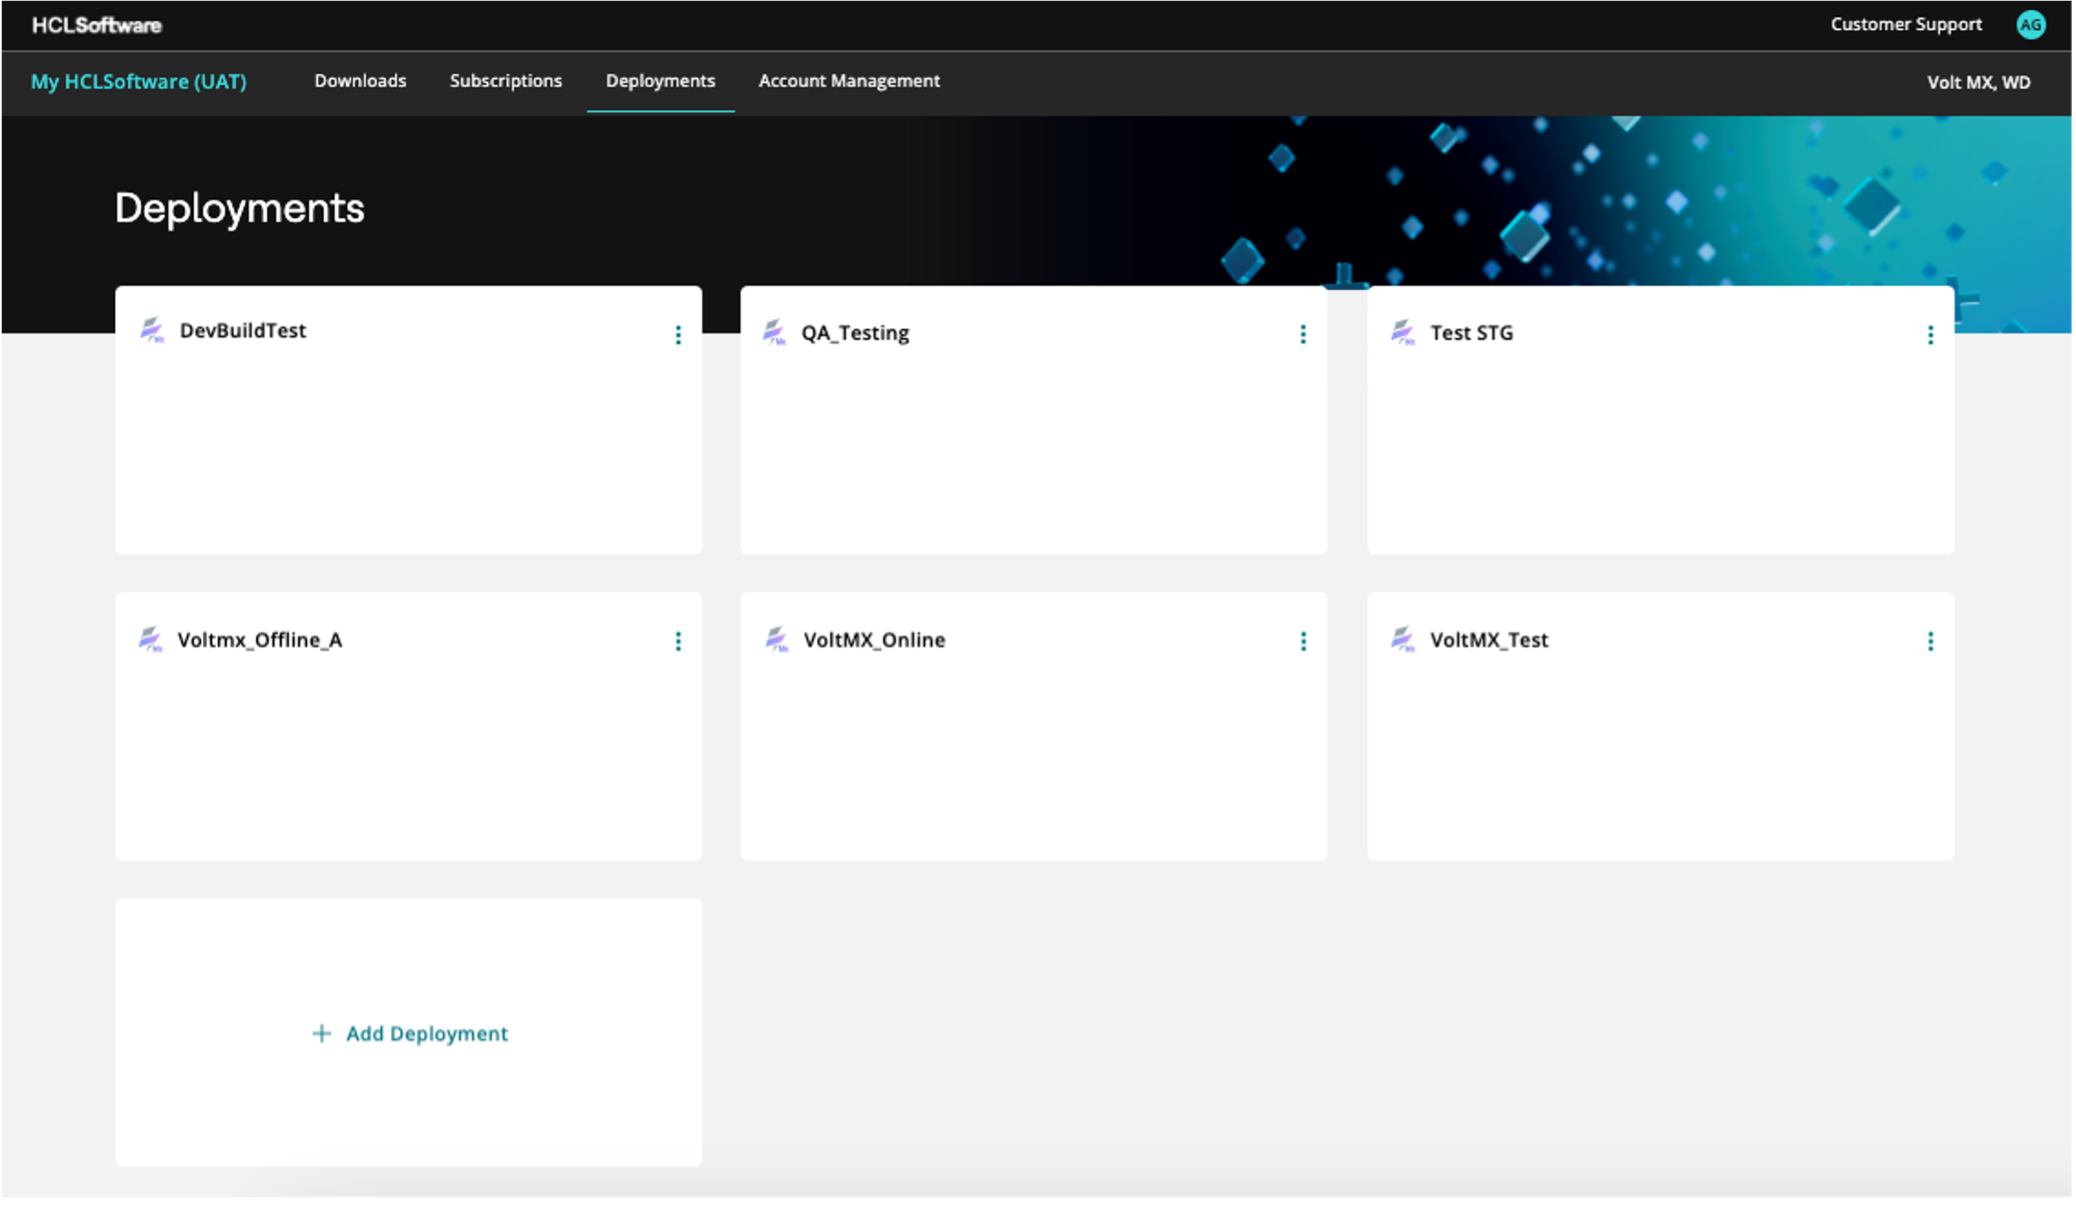Open the Customer Support link

pyautogui.click(x=1905, y=25)
